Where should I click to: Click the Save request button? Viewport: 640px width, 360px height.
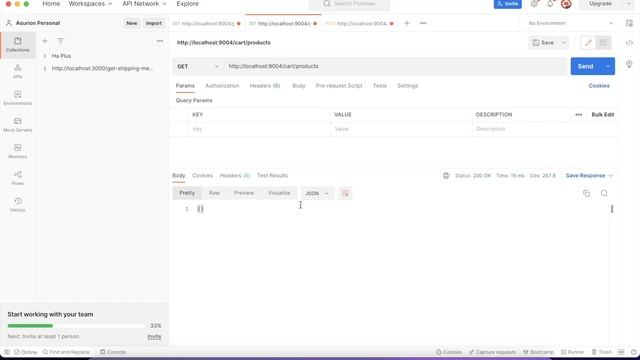544,42
